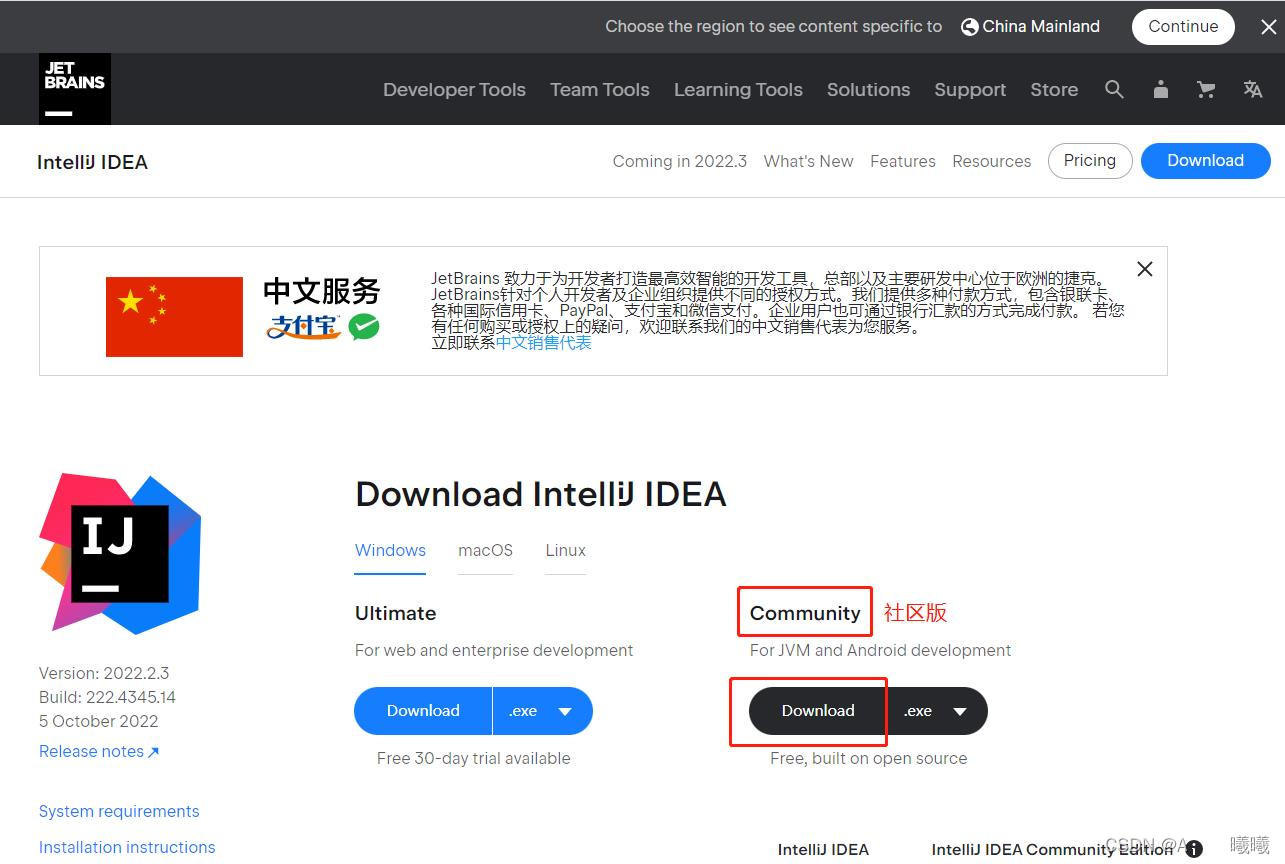The image size is (1285, 864).
Task: Go to Store in top navigation
Action: 1054,90
